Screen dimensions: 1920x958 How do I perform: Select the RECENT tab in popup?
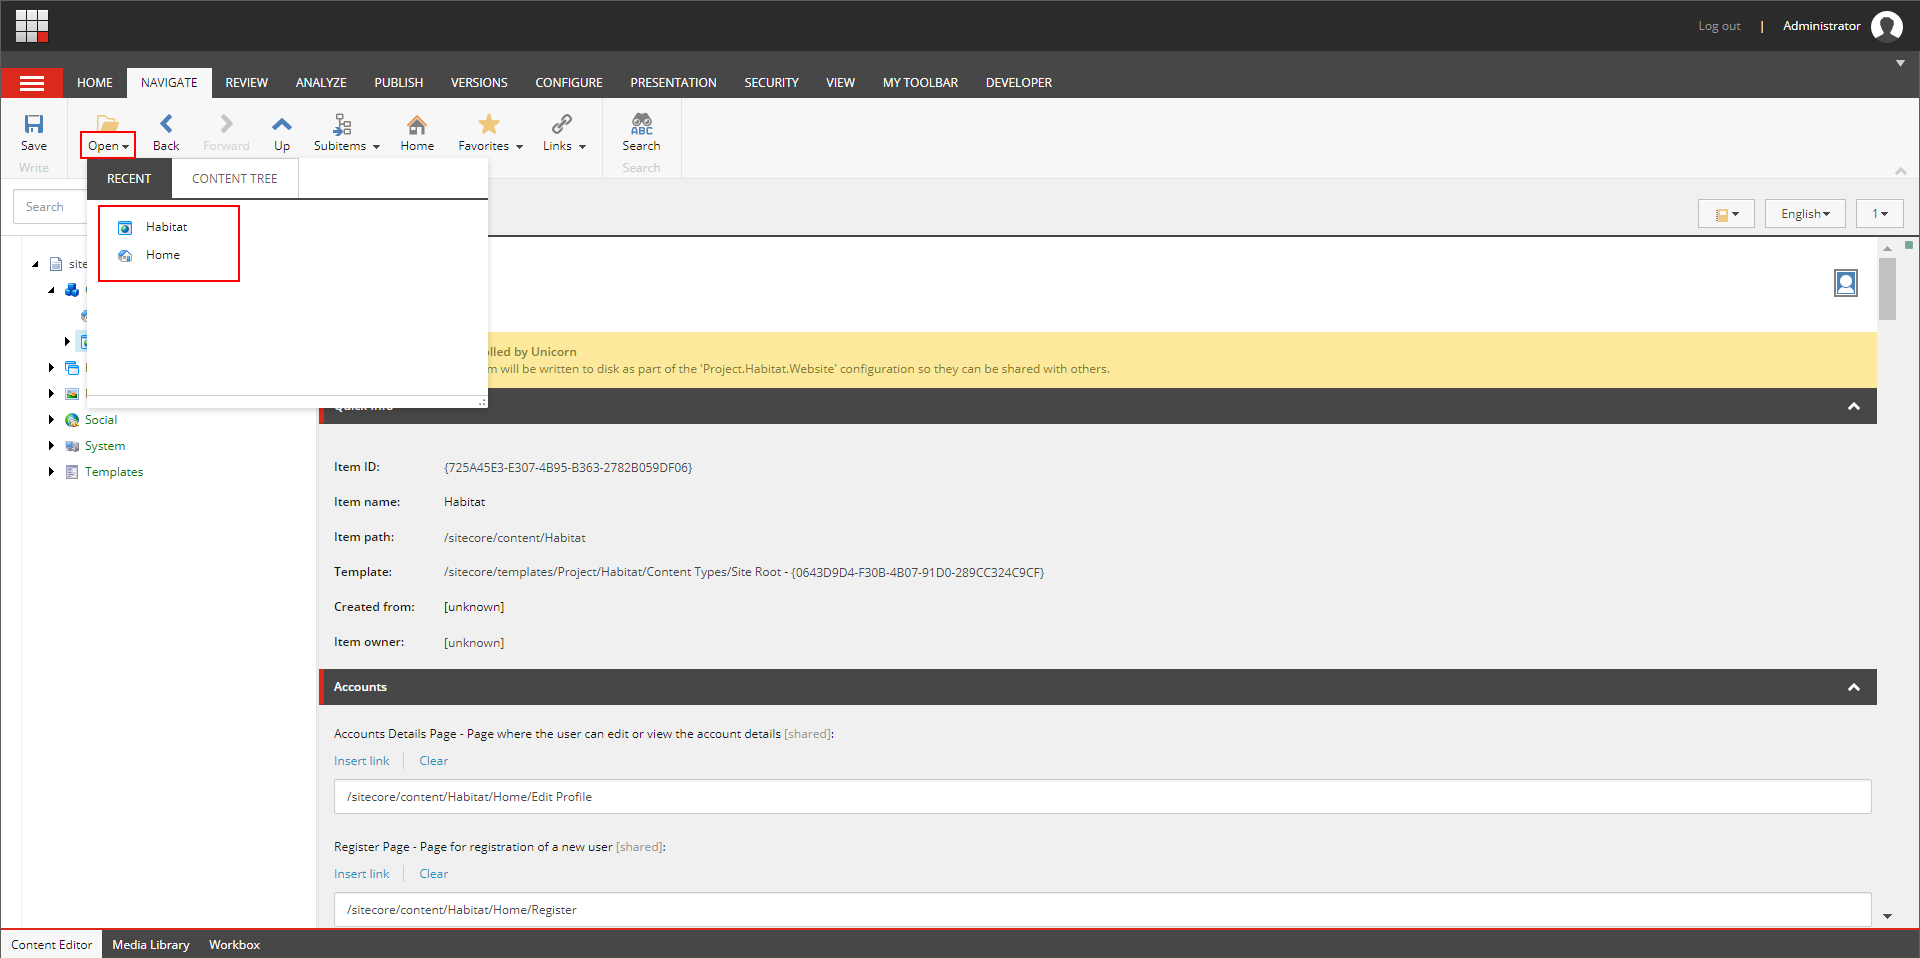click(129, 179)
